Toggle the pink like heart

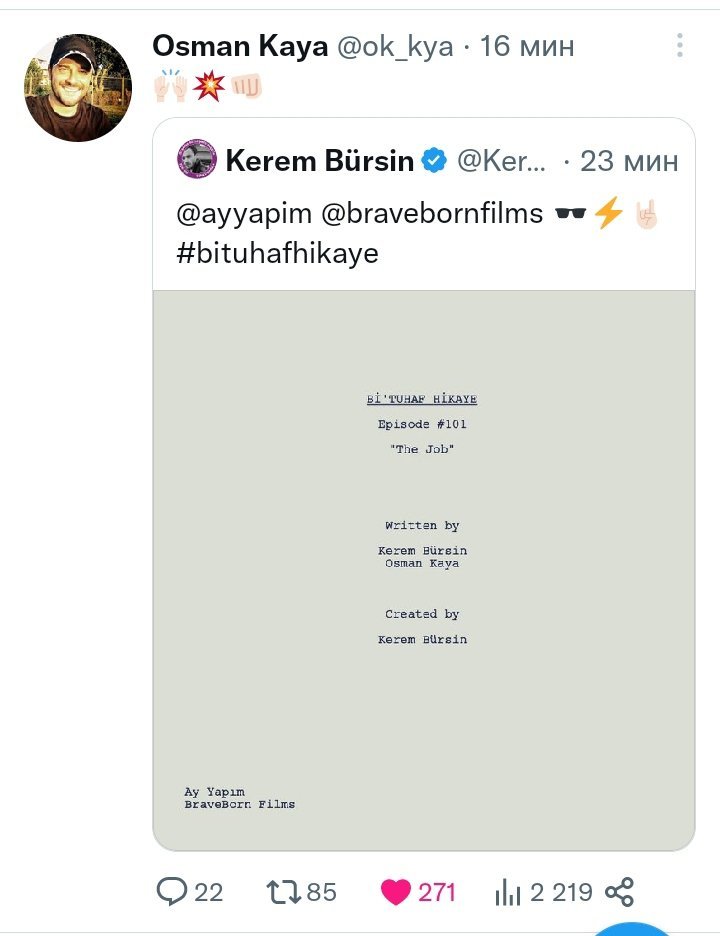click(396, 891)
